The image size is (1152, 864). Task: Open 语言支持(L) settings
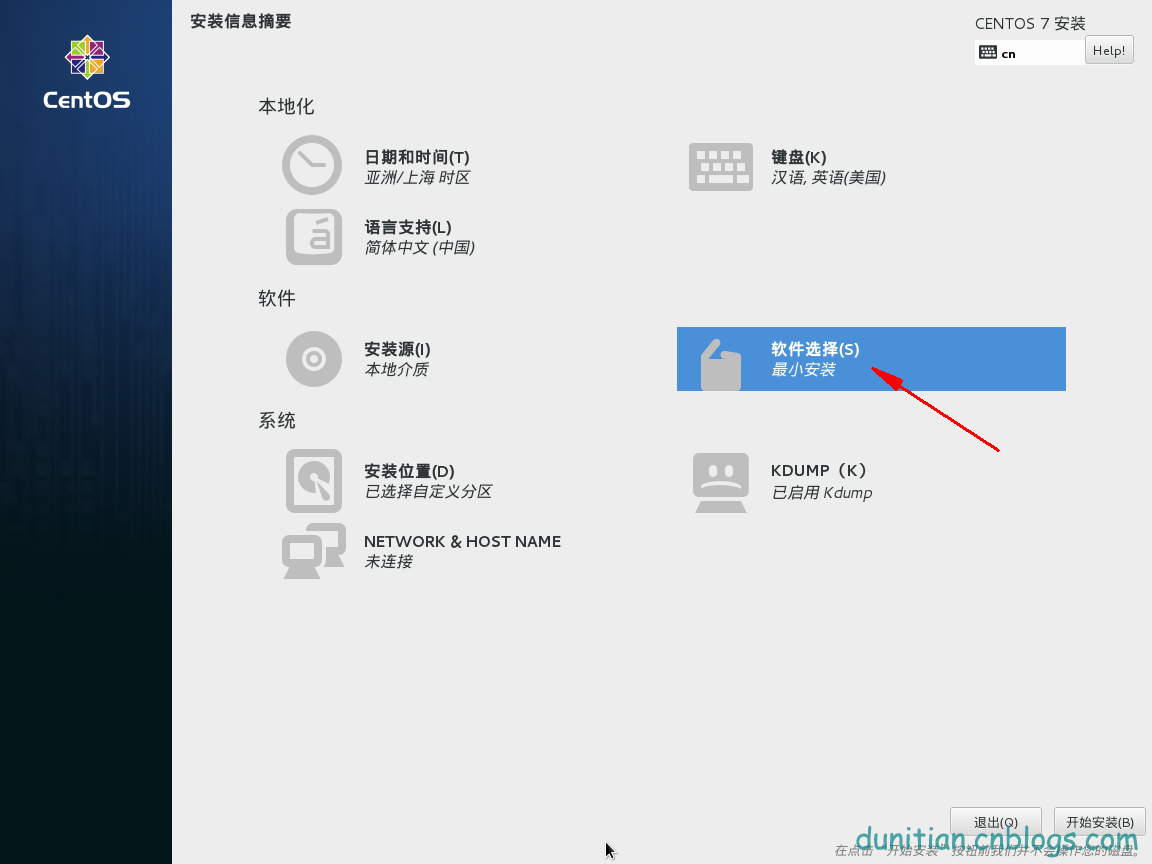click(408, 228)
